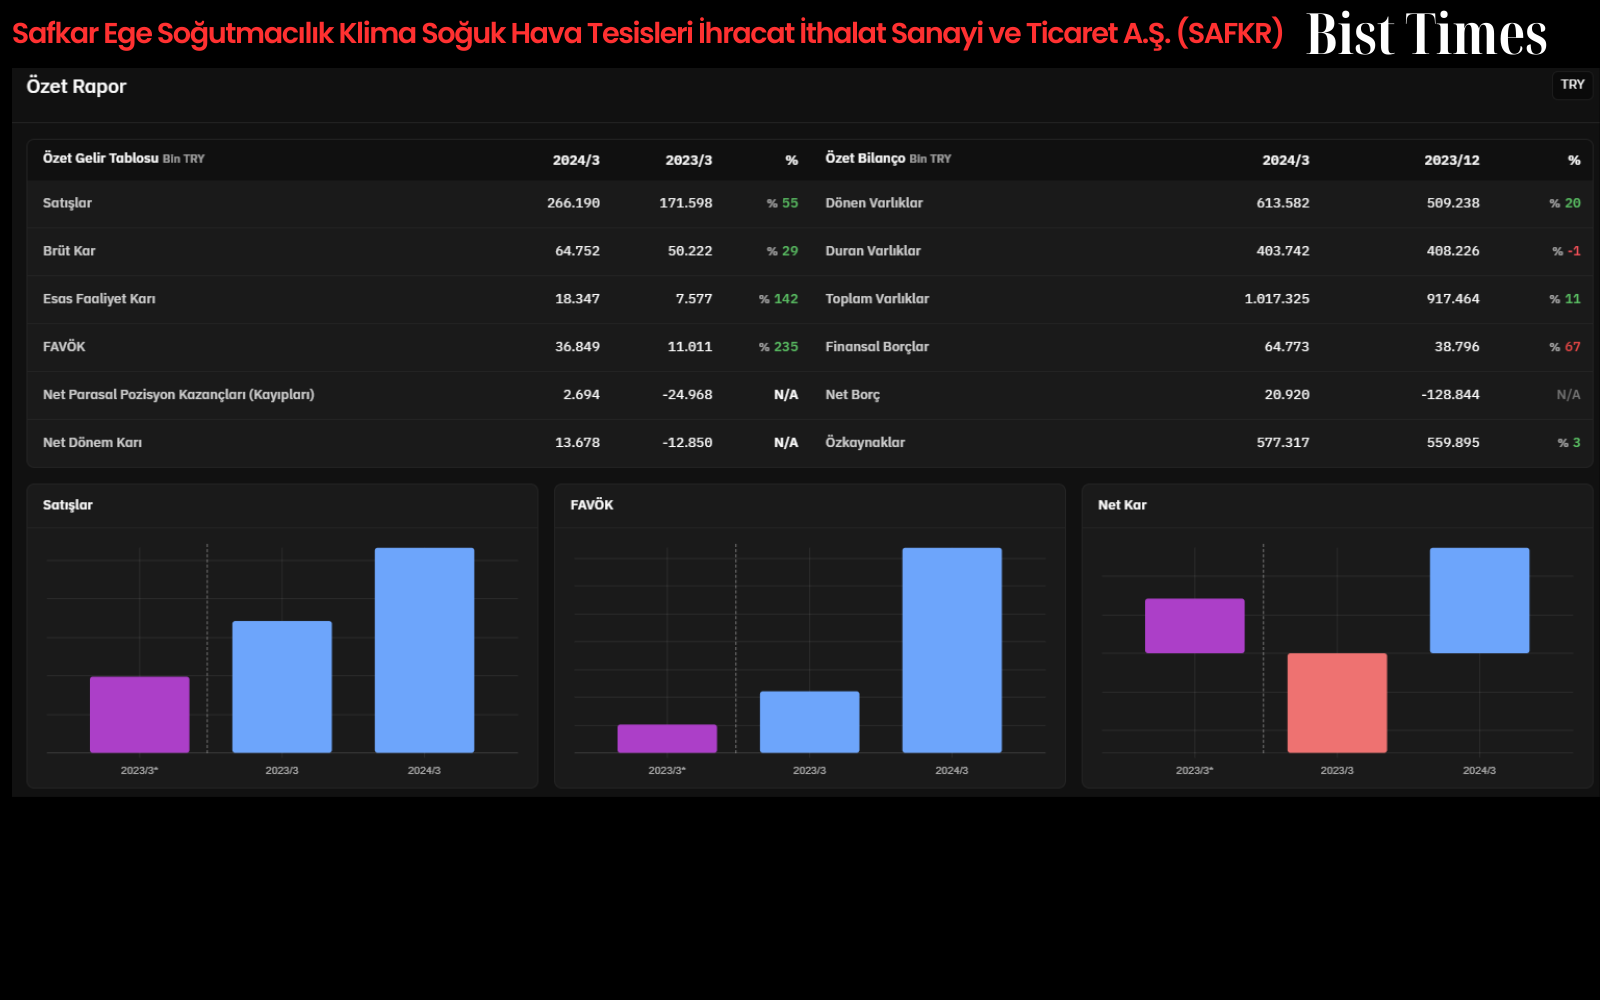
Task: Select the purple 2023/3* bar in Satışlar chart
Action: coord(140,715)
